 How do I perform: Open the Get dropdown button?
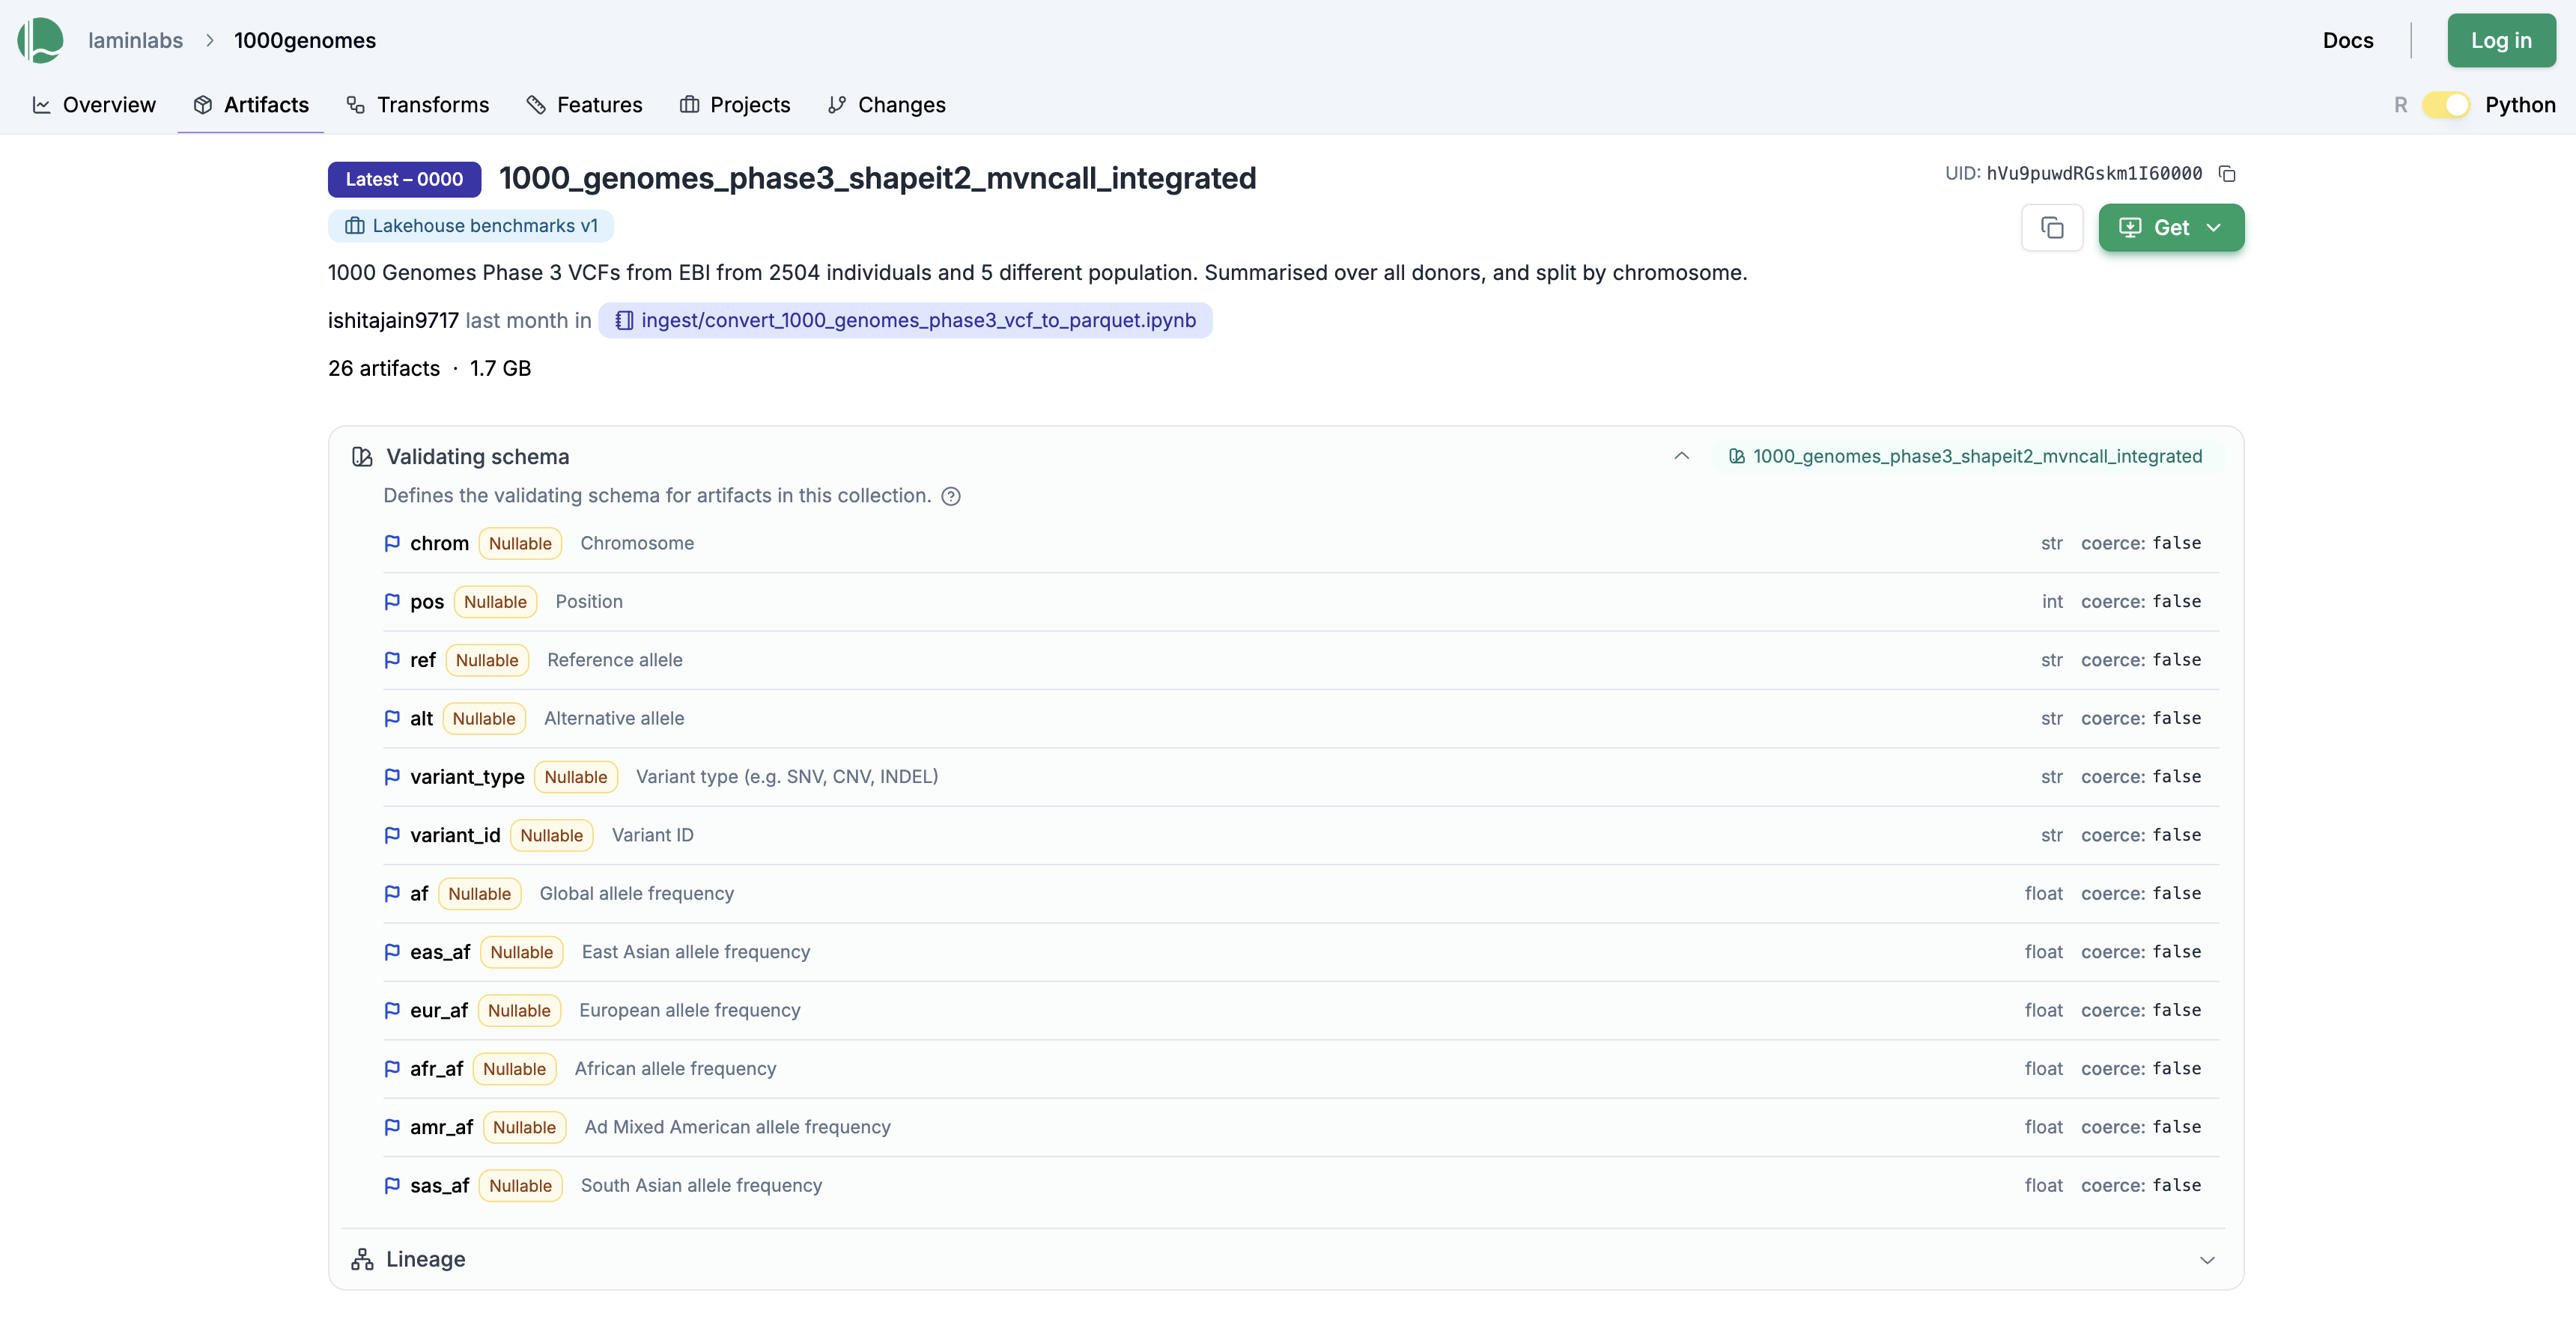point(2171,228)
